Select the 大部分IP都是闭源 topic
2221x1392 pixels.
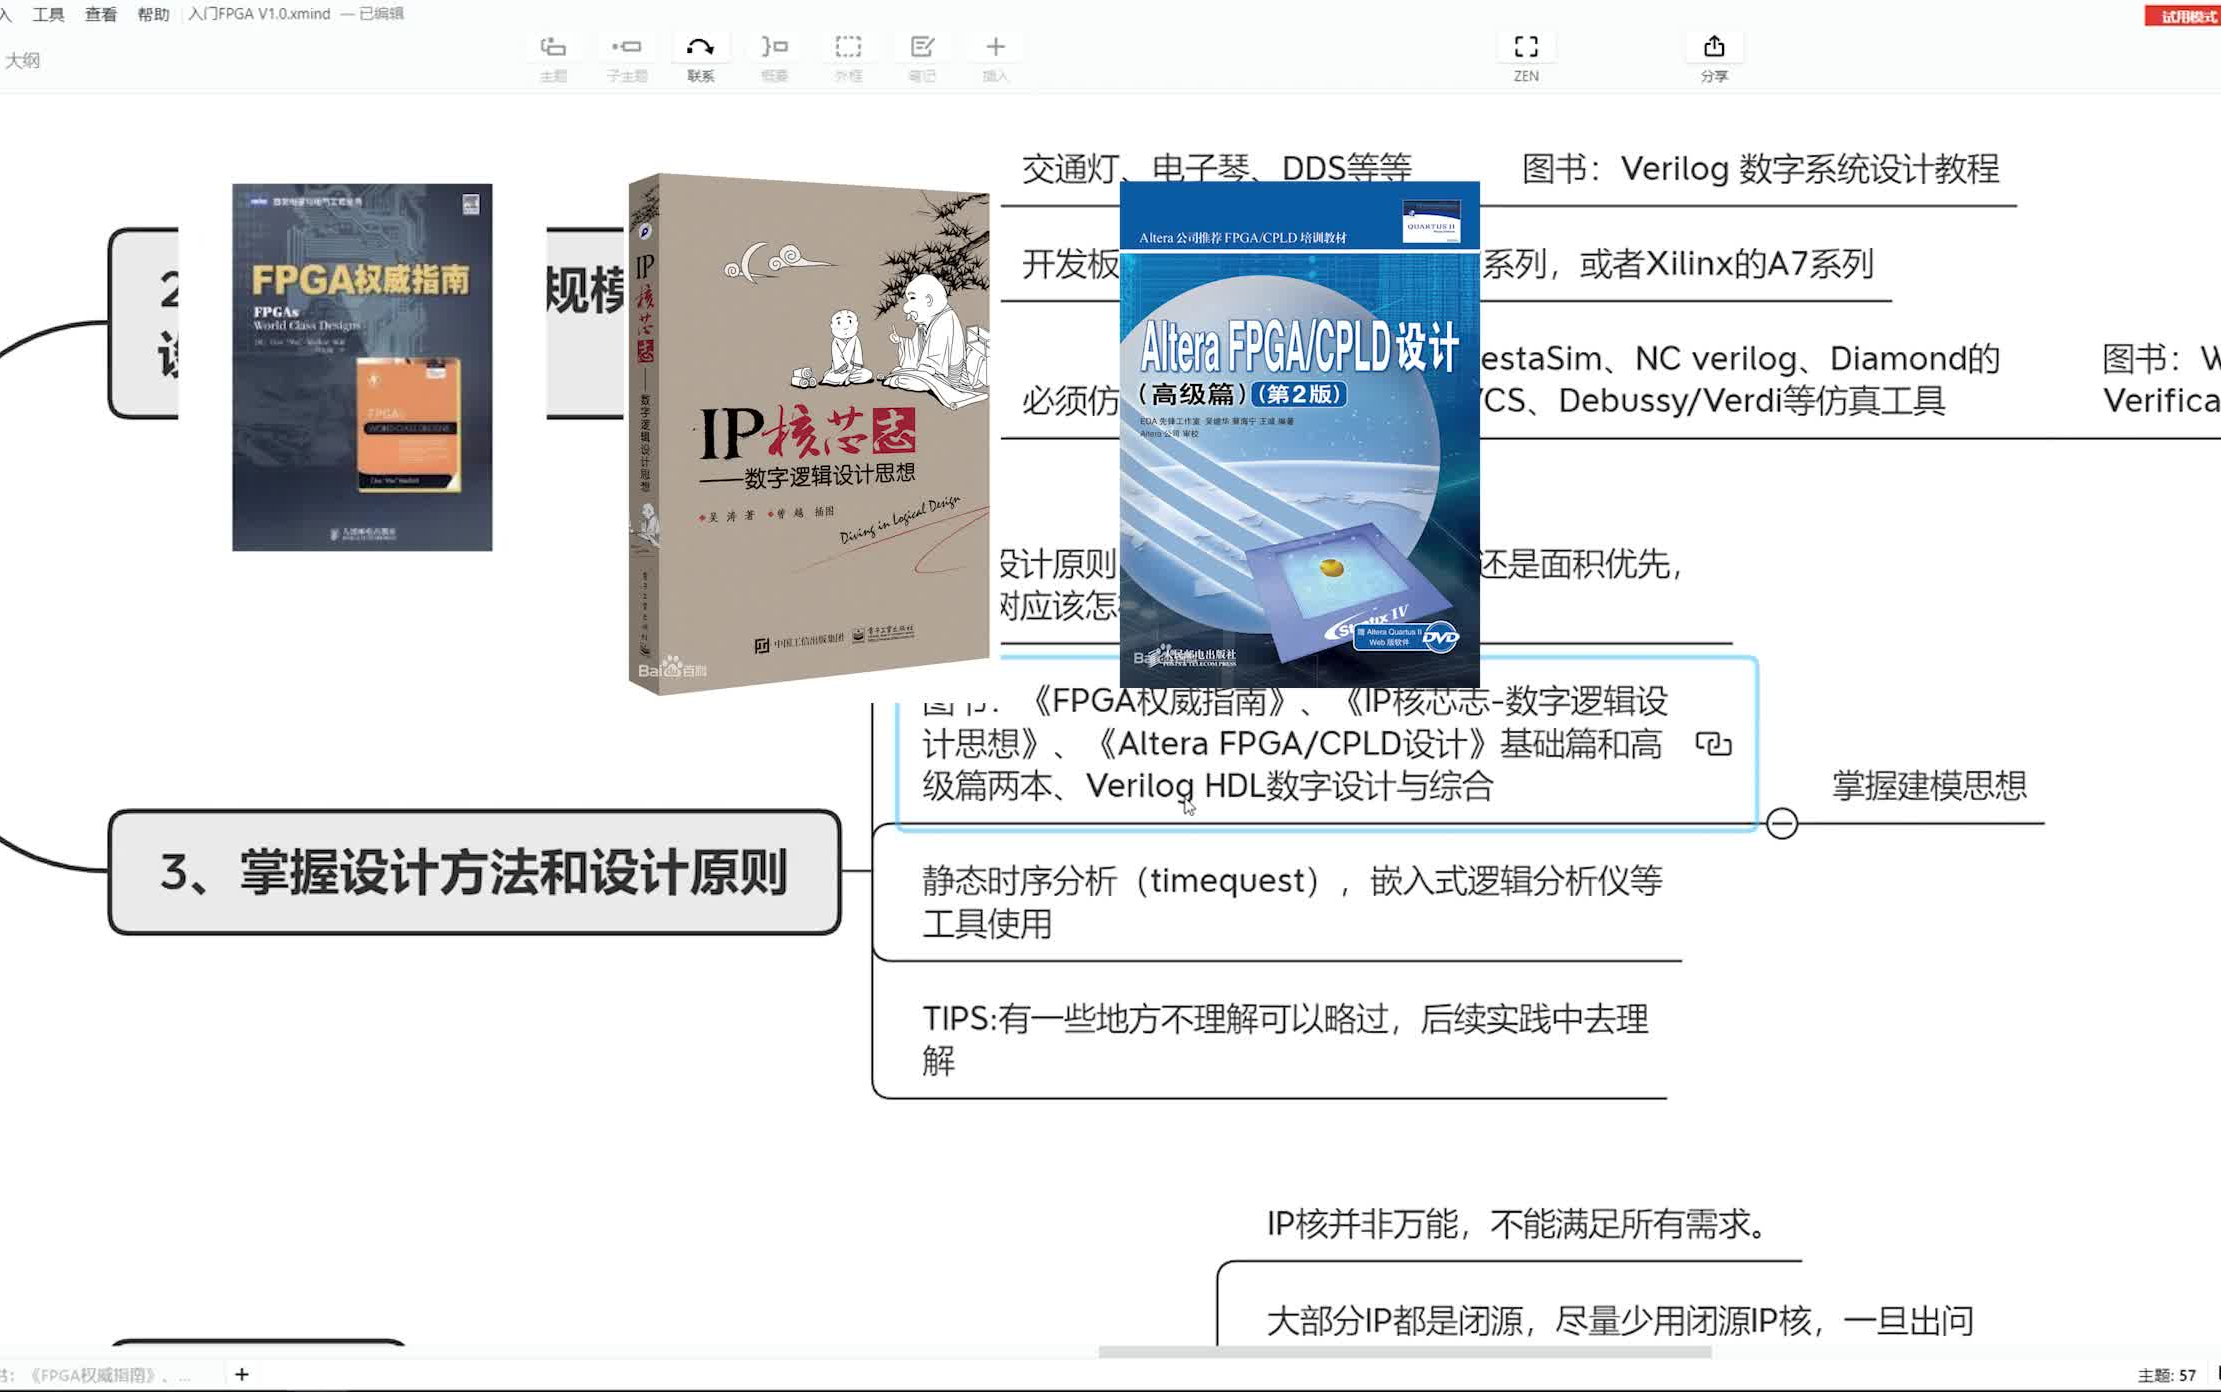pos(1619,1320)
